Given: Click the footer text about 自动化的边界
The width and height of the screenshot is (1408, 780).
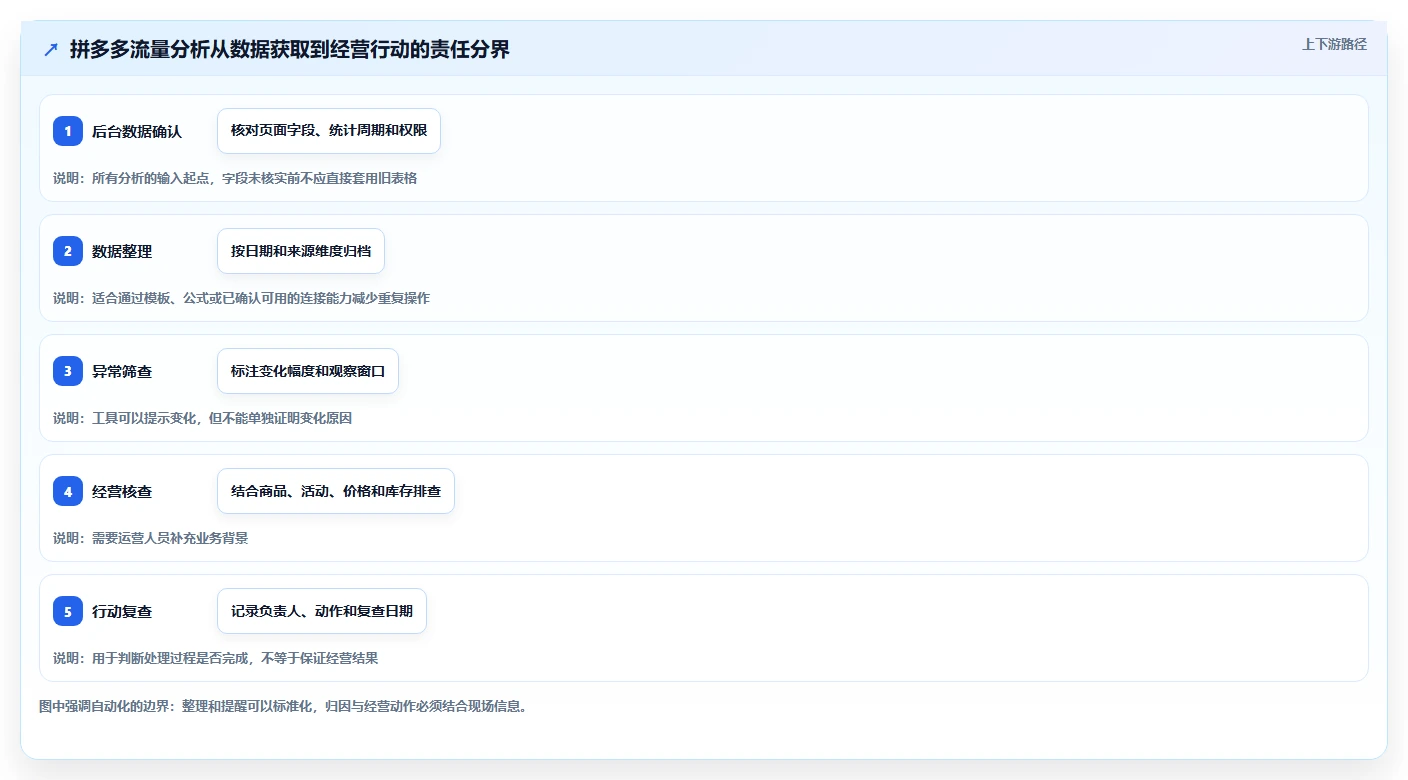Looking at the screenshot, I should (283, 706).
